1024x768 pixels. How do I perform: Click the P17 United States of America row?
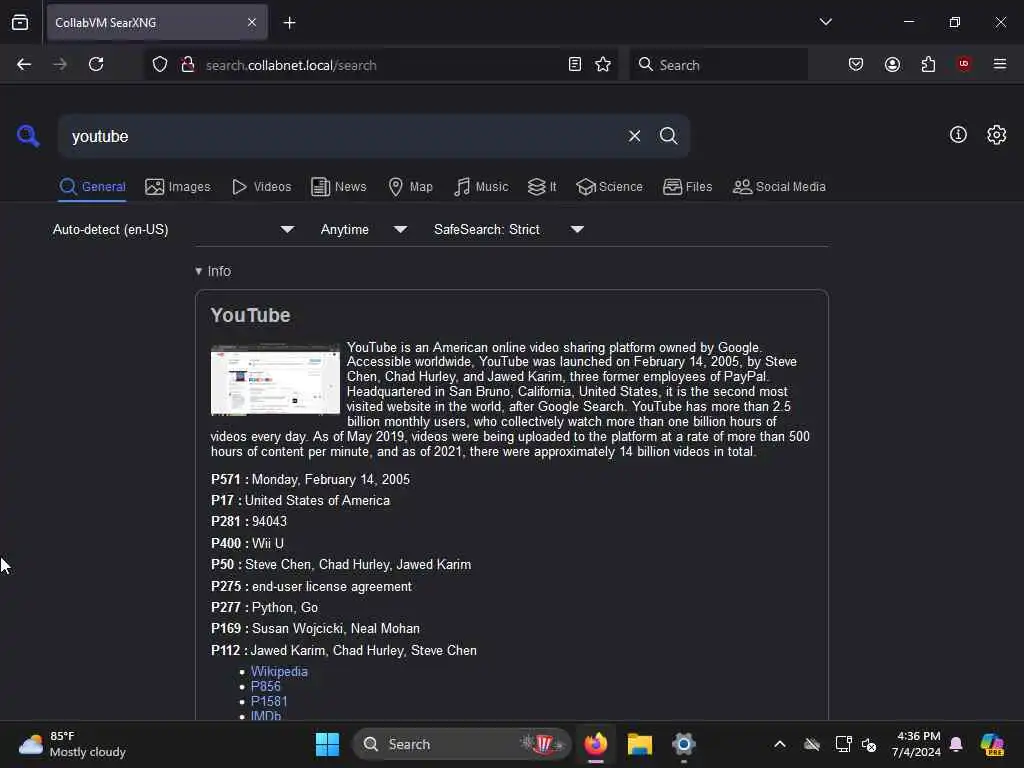pos(300,500)
